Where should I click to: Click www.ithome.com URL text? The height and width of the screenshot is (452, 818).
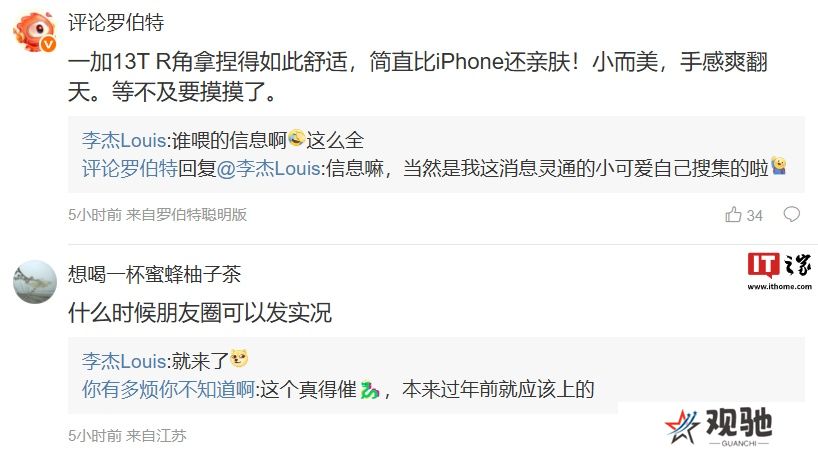point(779,286)
